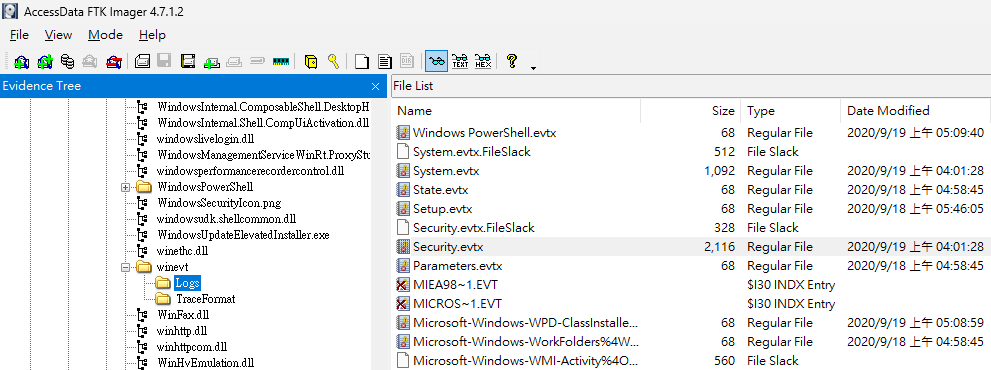This screenshot has height=370, width=991.
Task: Click the Add All Attached Devices icon
Action: coord(45,61)
